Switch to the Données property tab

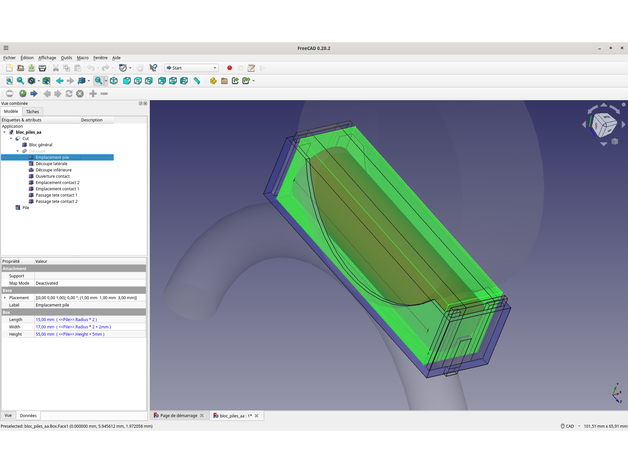tap(28, 415)
